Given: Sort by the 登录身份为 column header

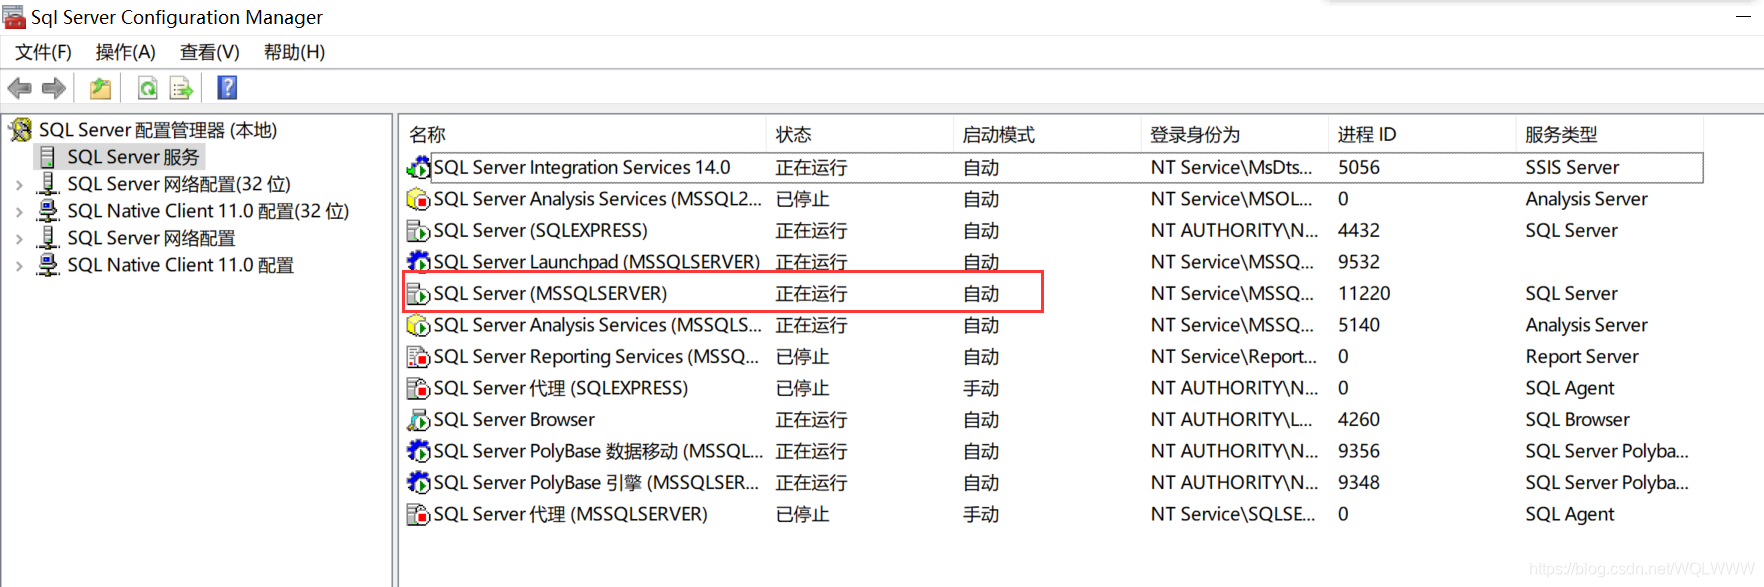Looking at the screenshot, I should (1234, 134).
